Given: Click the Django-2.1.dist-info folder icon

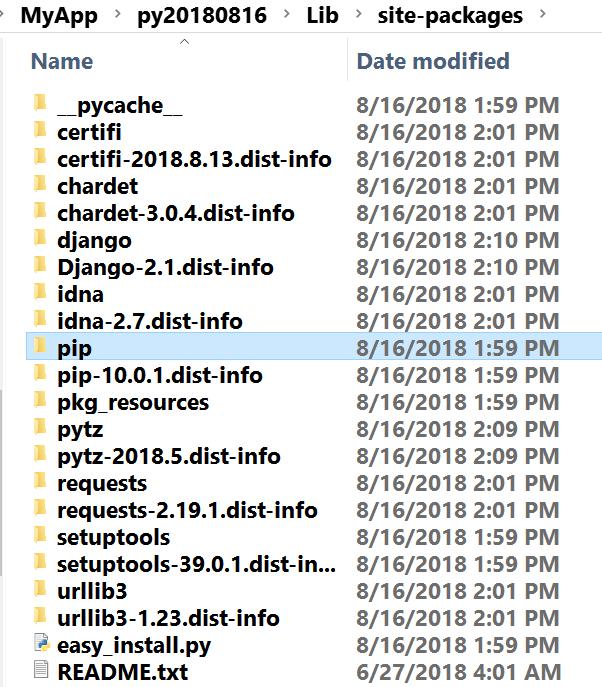Looking at the screenshot, I should tap(40, 265).
